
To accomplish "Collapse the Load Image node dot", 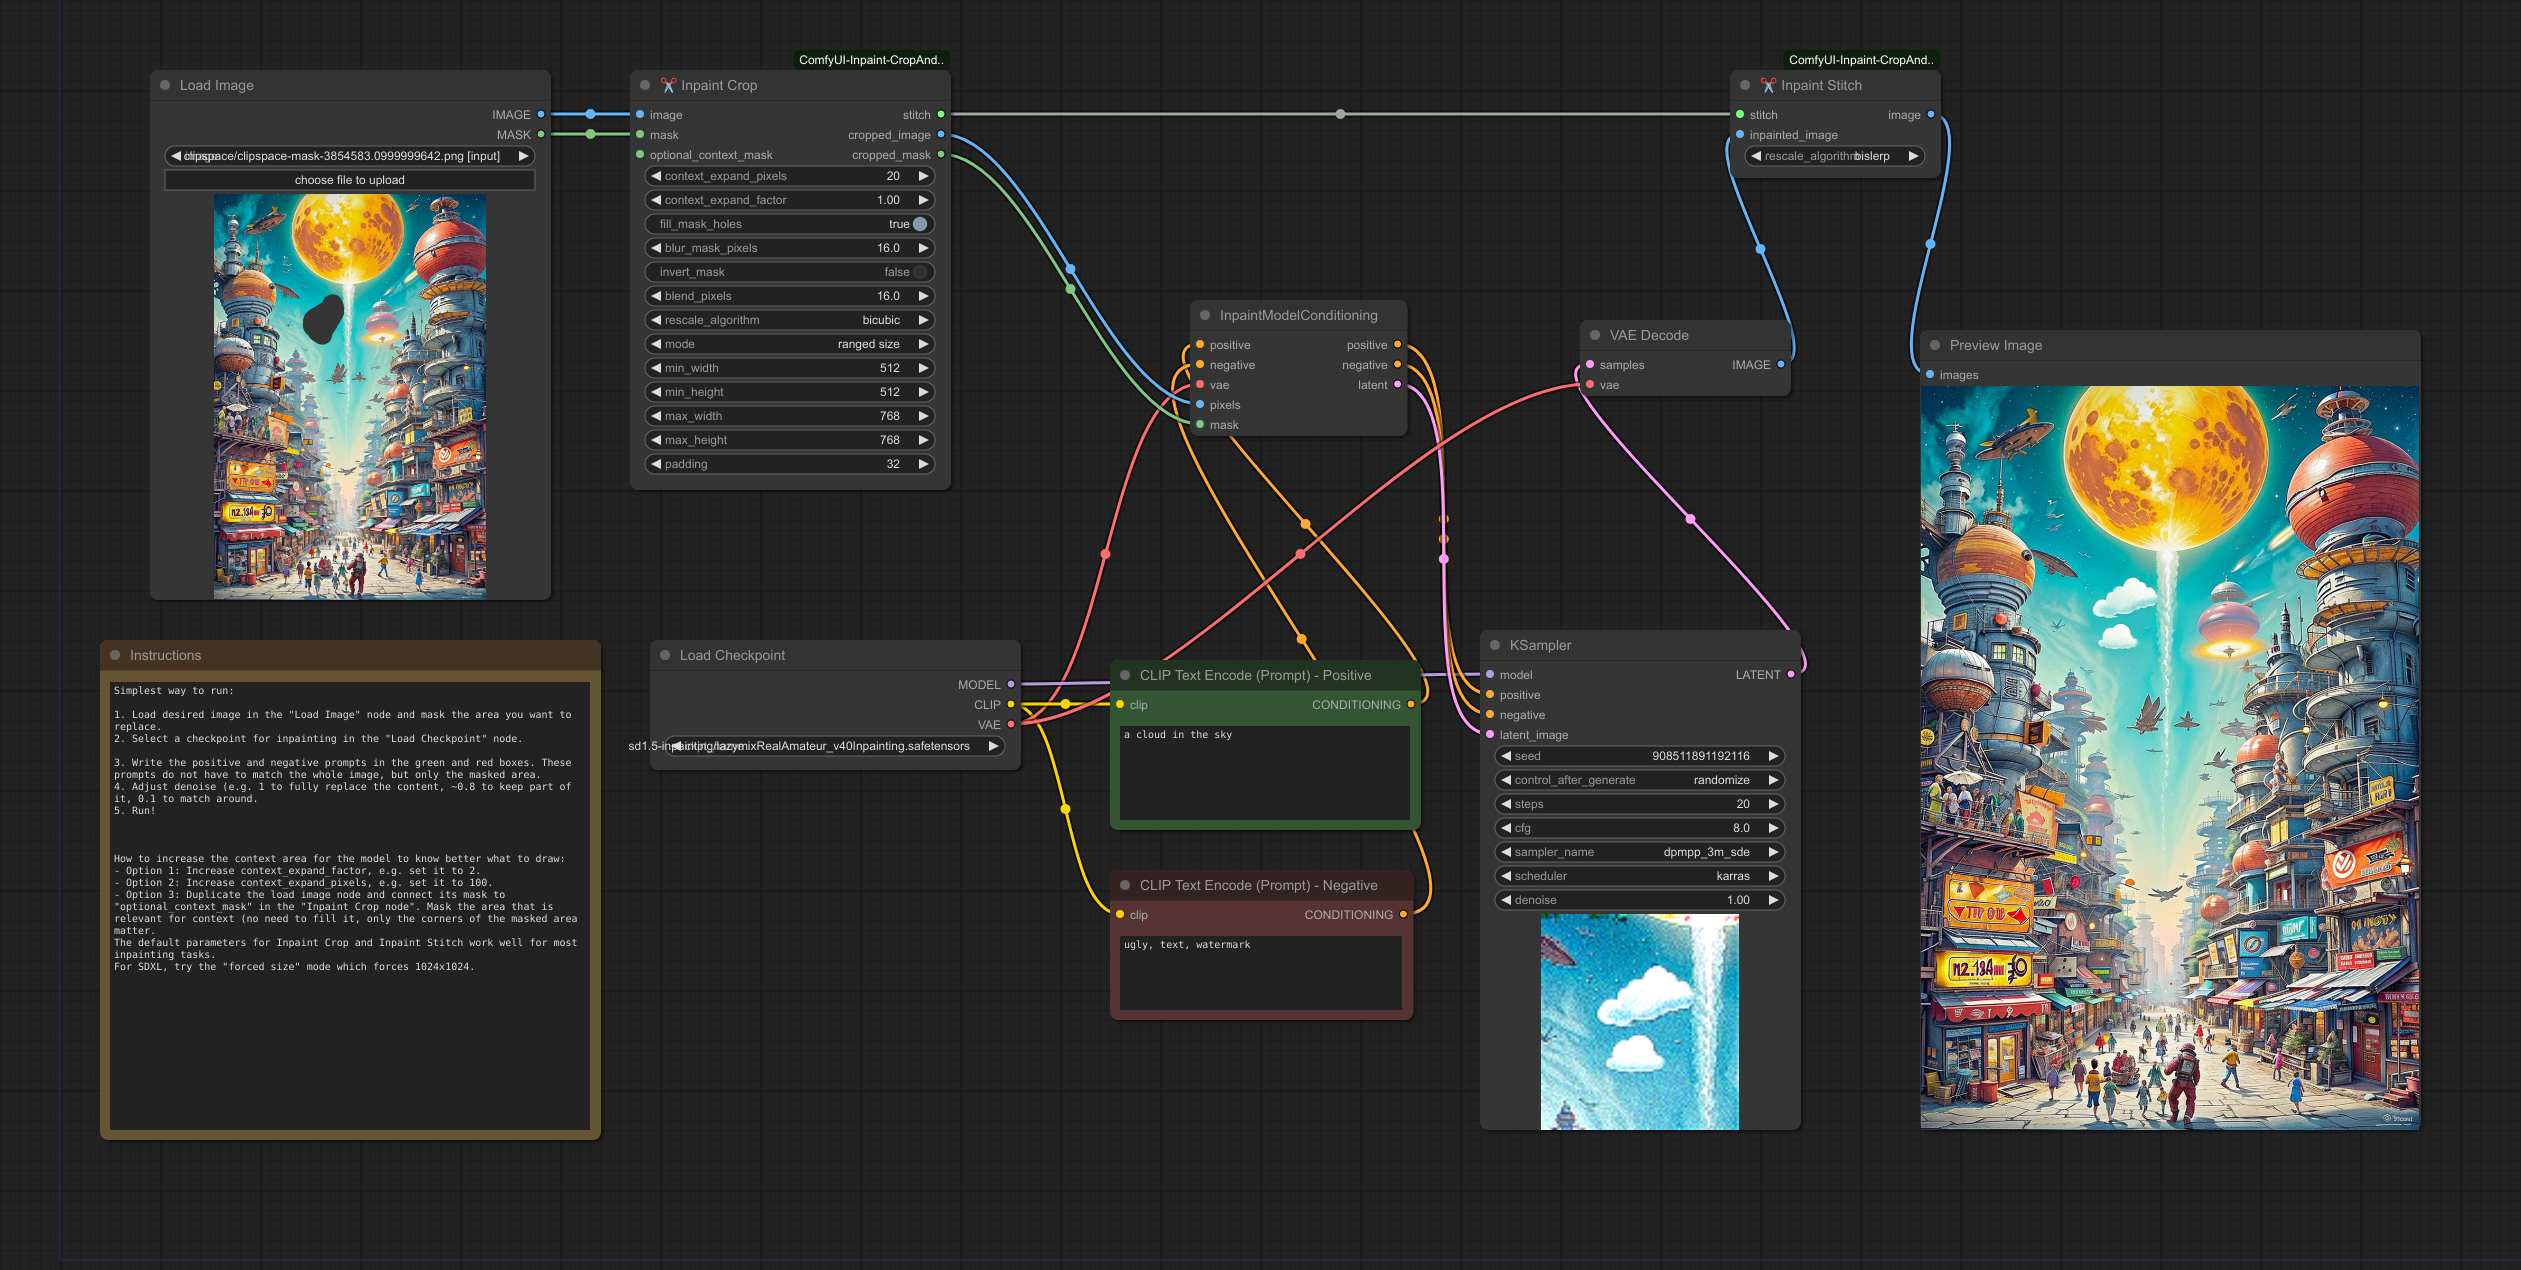I will pyautogui.click(x=165, y=85).
